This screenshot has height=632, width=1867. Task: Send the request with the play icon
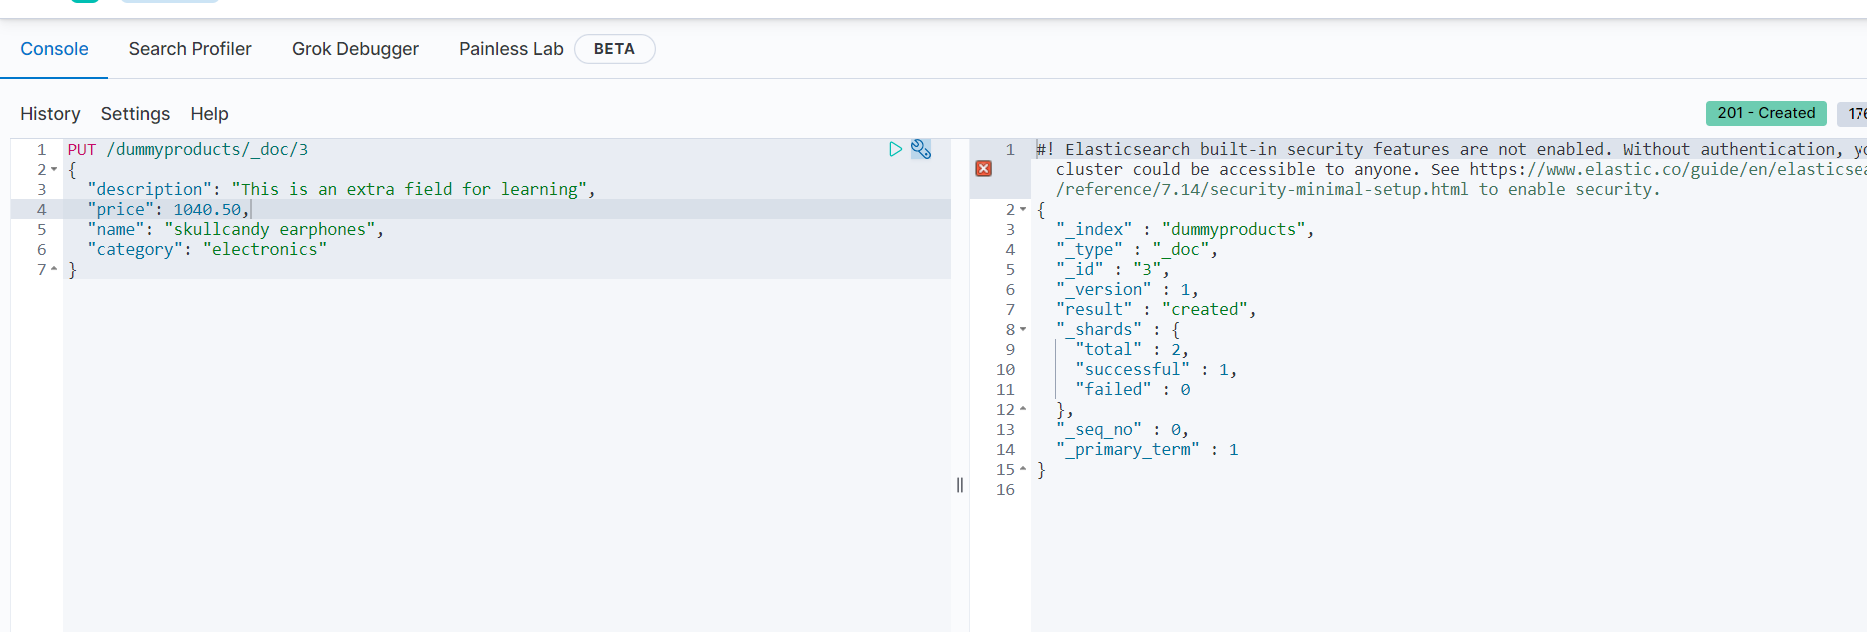click(895, 149)
